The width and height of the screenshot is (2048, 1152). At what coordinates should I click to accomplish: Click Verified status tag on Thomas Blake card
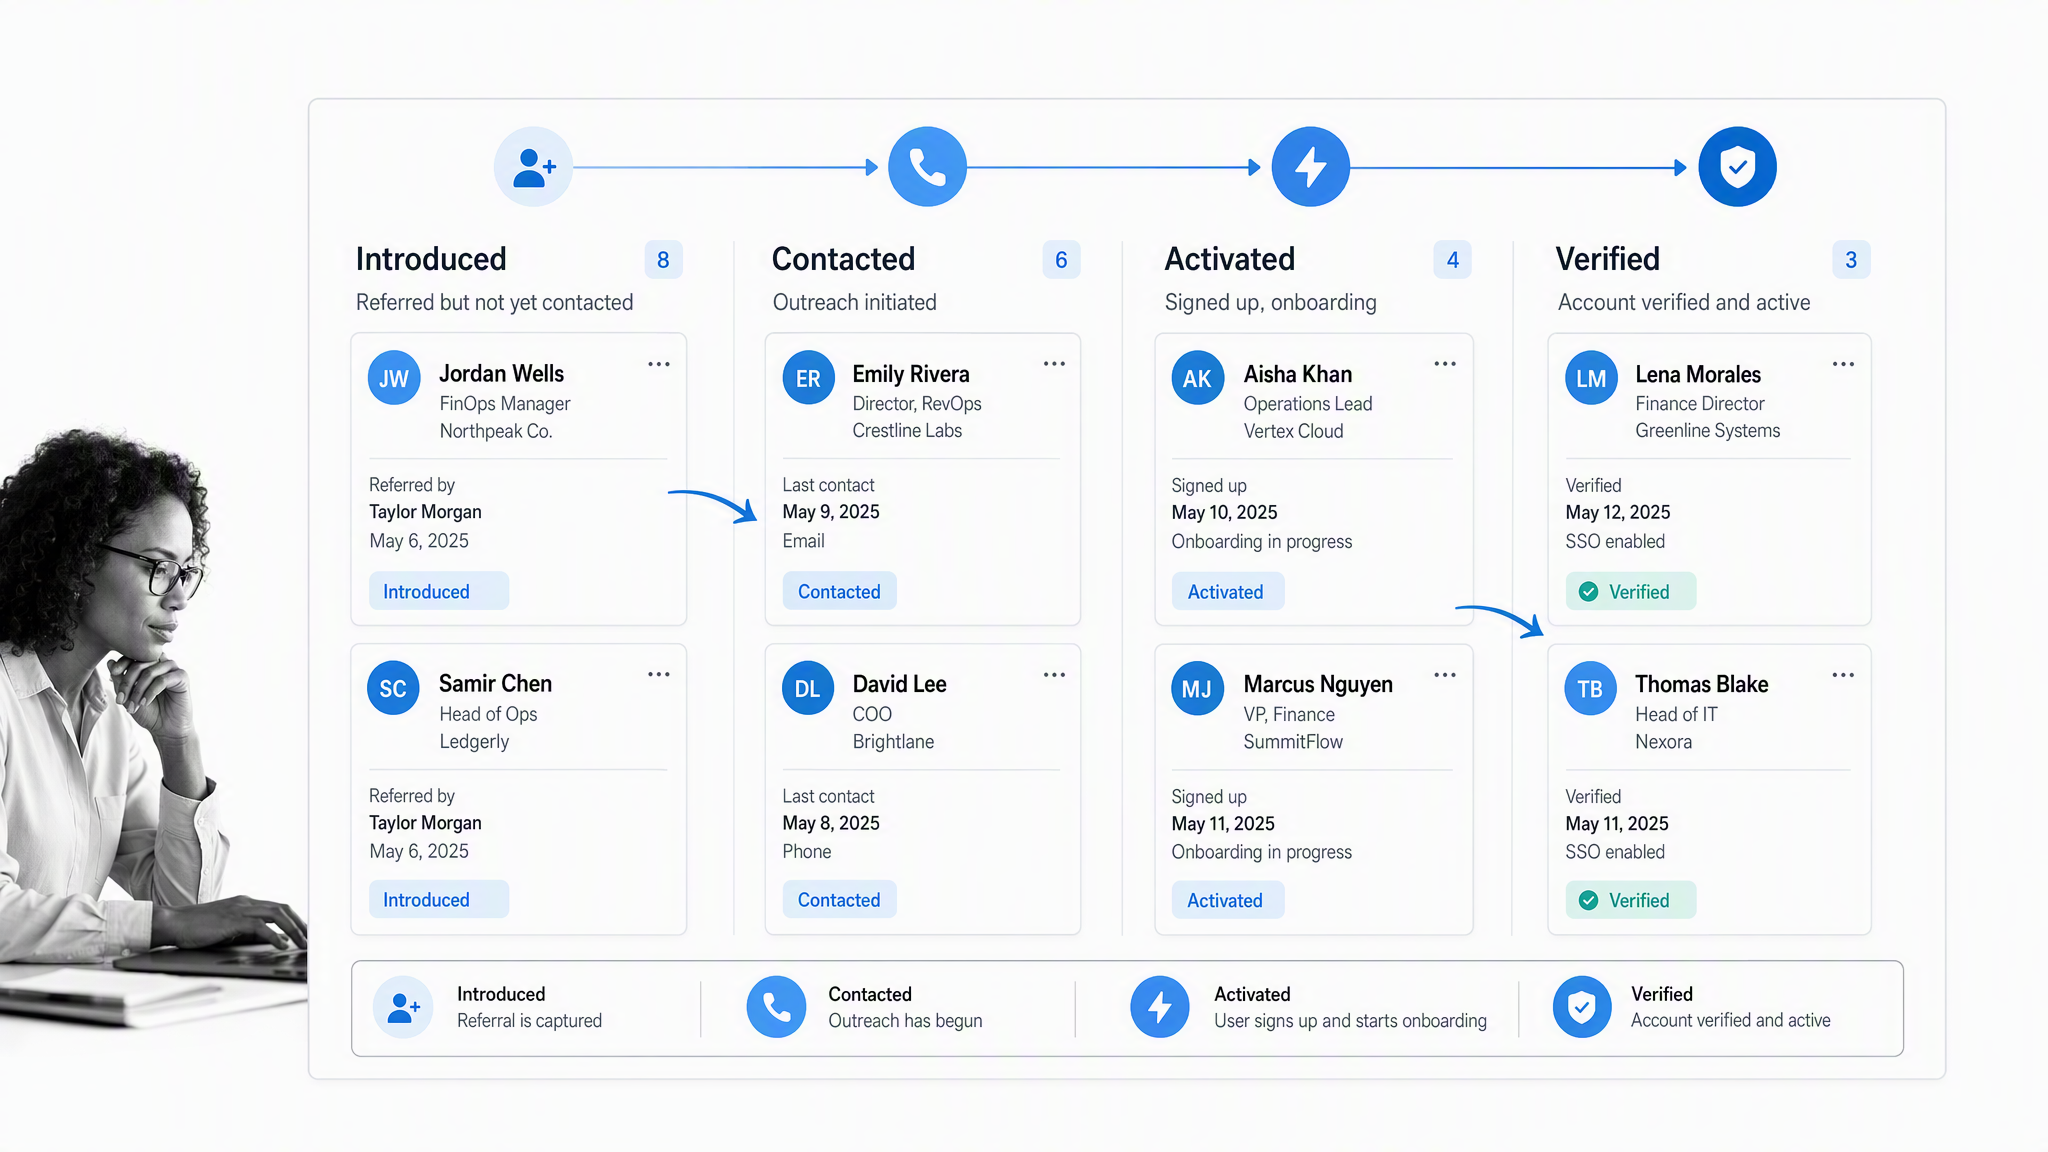tap(1630, 899)
